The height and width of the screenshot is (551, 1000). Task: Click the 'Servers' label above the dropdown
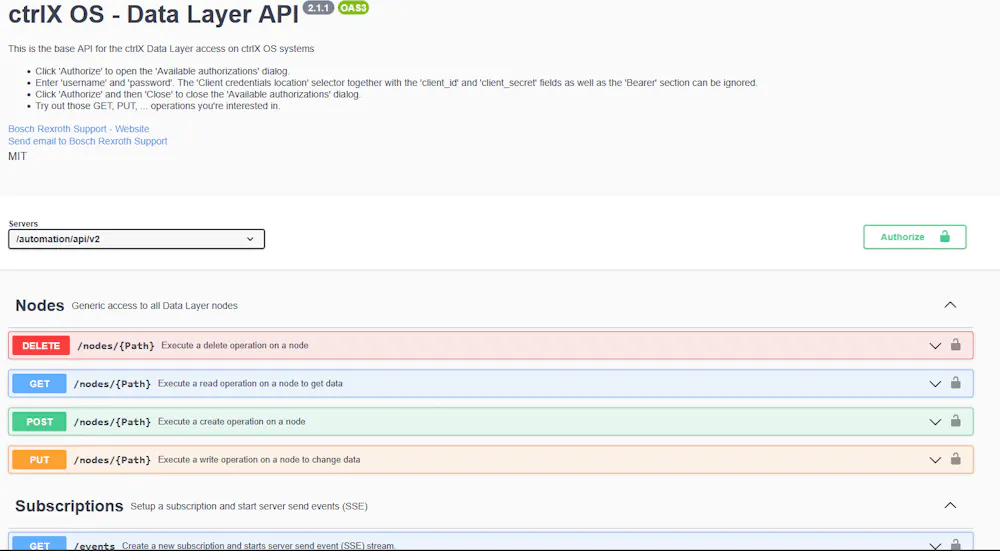click(x=23, y=223)
